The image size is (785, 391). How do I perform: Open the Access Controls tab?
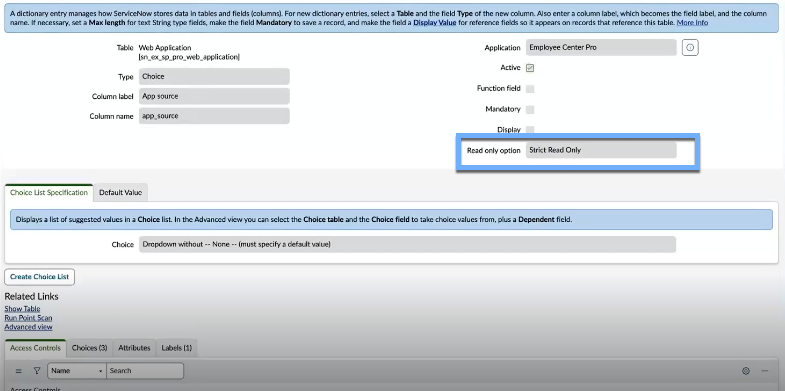click(36, 348)
